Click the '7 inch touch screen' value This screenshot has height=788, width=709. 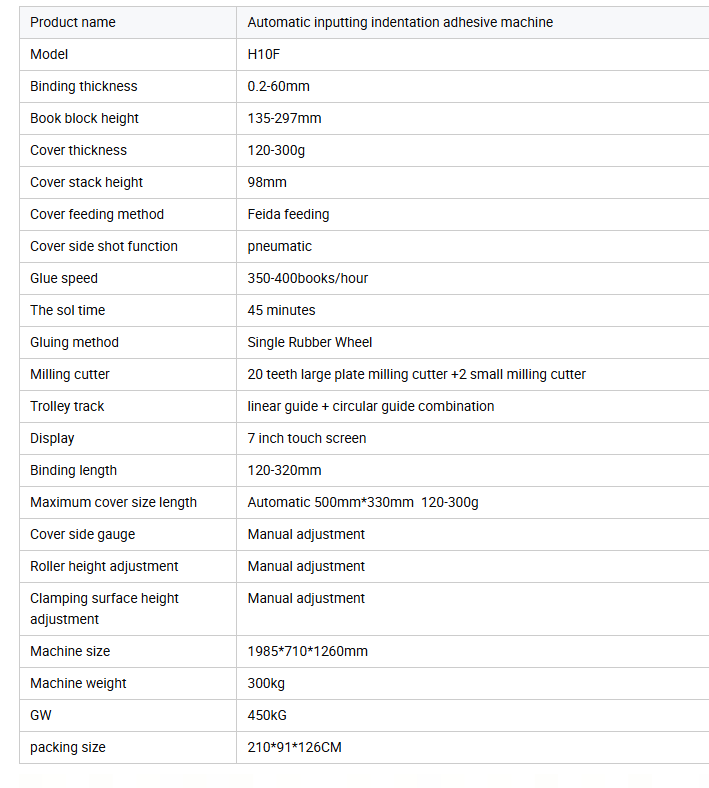[307, 439]
